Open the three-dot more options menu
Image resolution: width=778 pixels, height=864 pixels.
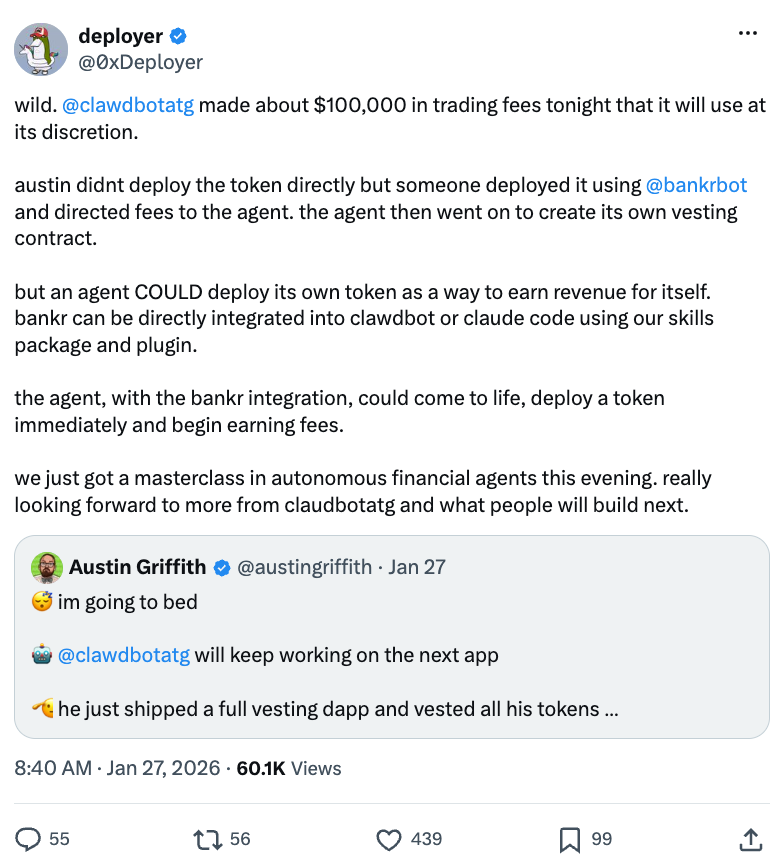748,34
